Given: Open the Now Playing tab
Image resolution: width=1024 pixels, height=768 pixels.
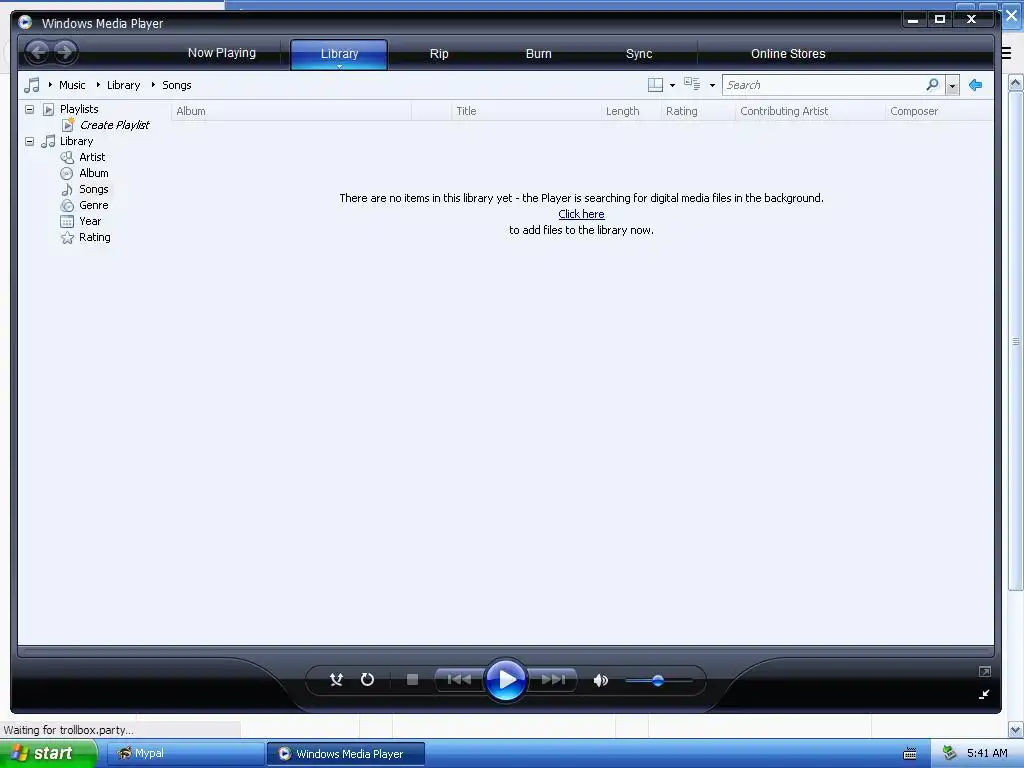Looking at the screenshot, I should [222, 53].
